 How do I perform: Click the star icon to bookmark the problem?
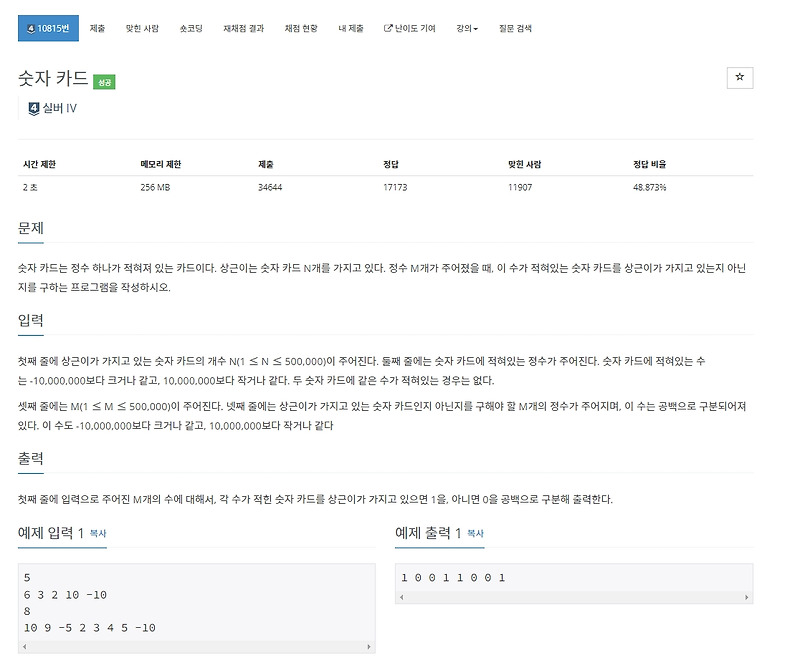click(x=742, y=78)
